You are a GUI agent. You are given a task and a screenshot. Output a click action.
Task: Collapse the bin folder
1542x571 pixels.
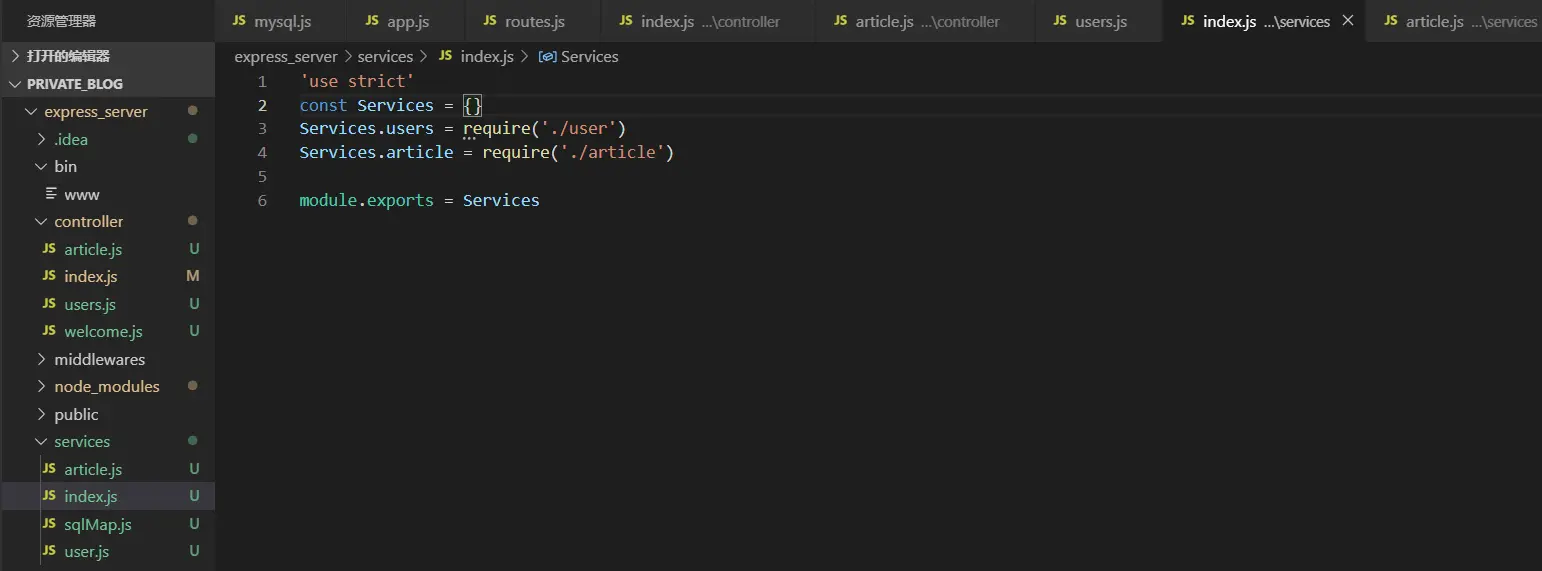[x=107, y=166]
